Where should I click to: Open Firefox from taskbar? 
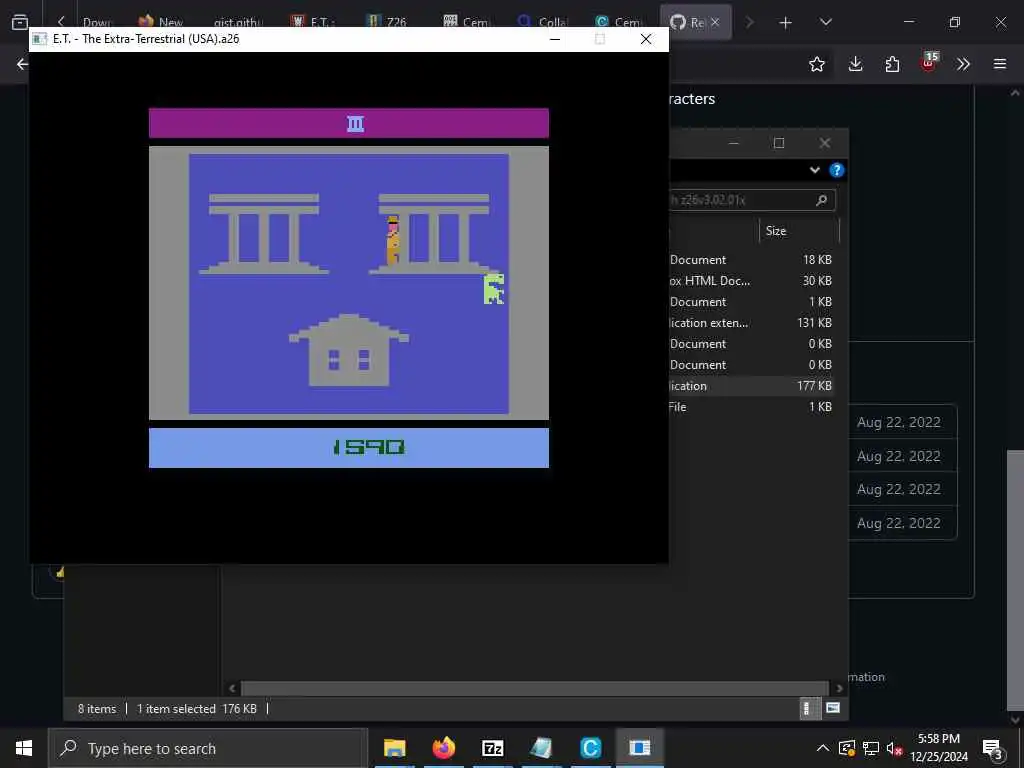click(443, 748)
